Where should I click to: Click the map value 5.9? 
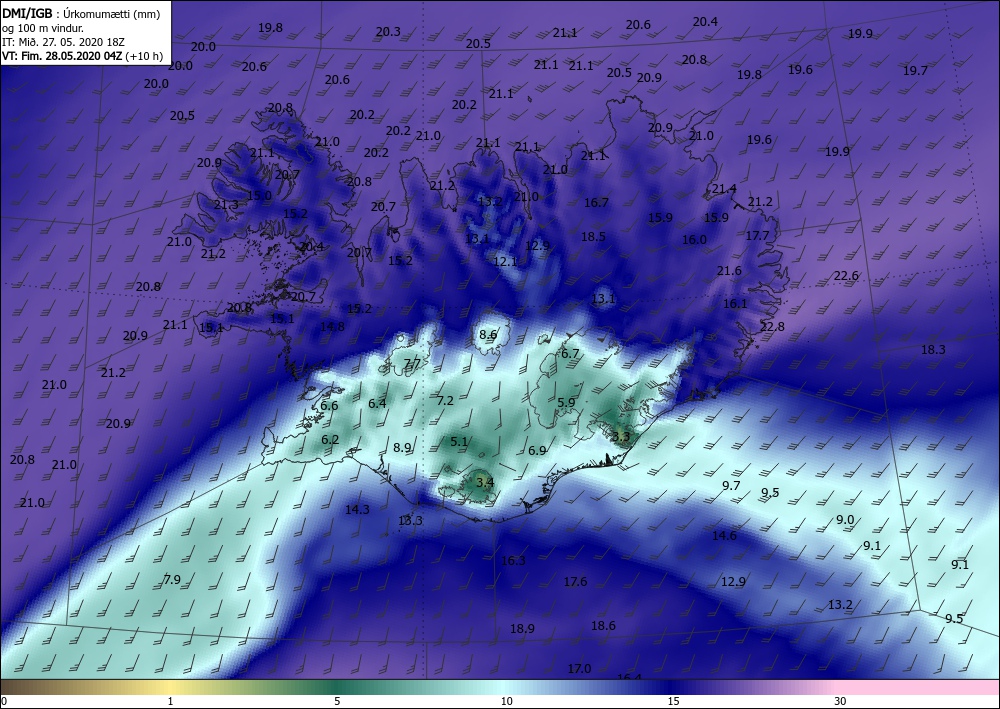566,402
